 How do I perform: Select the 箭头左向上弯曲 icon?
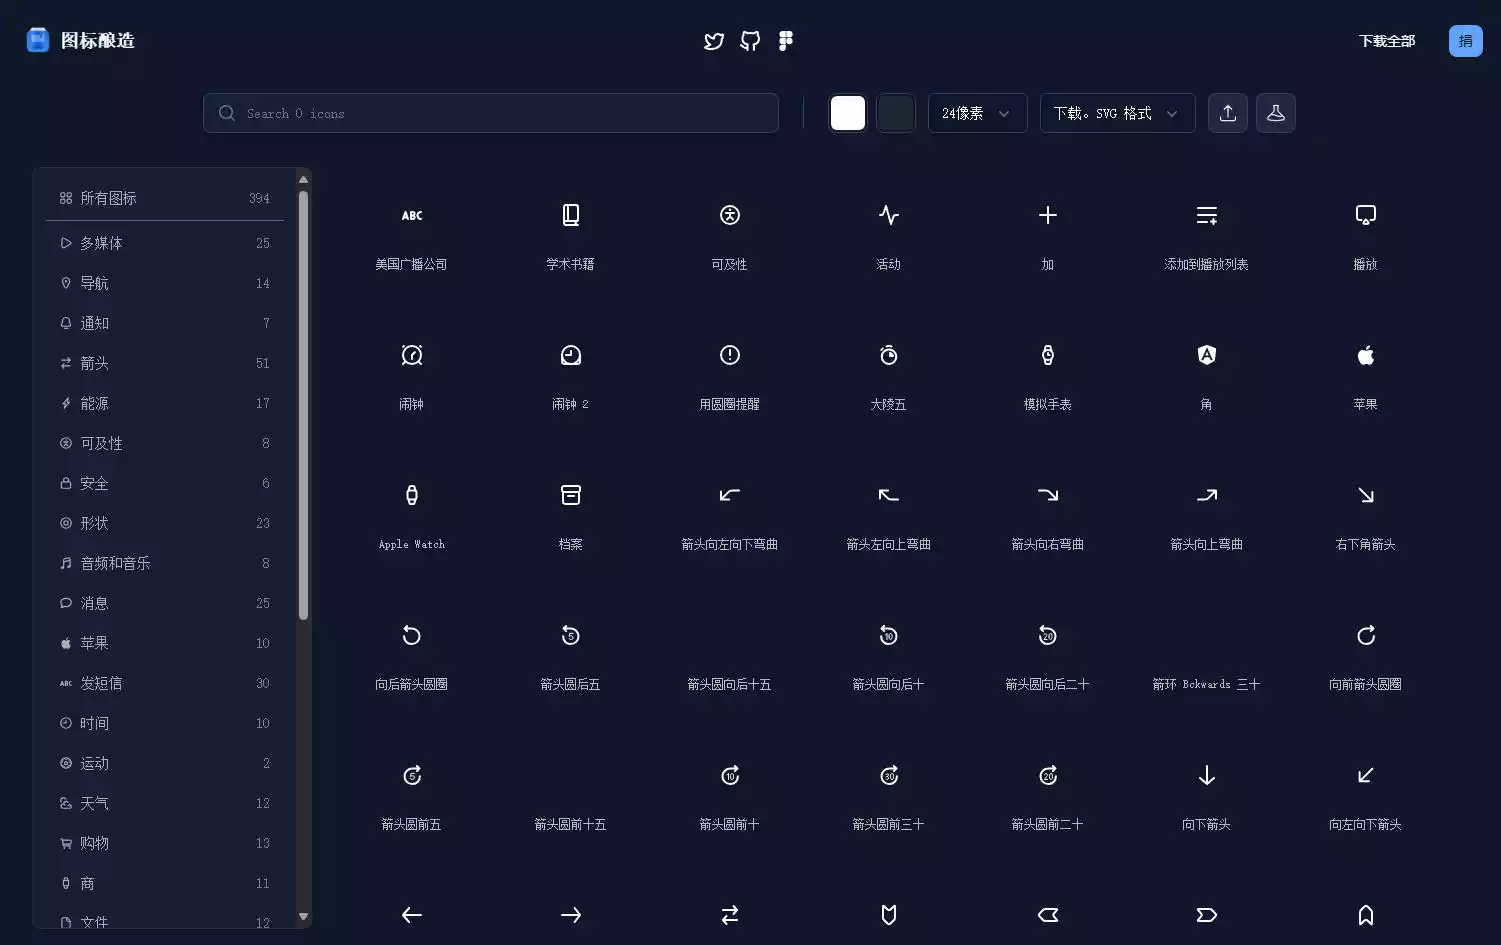[x=889, y=495]
